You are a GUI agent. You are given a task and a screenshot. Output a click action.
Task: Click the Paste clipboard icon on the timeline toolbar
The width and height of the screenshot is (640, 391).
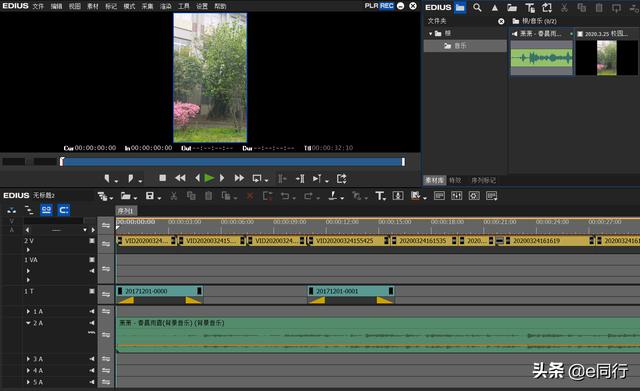(209, 196)
